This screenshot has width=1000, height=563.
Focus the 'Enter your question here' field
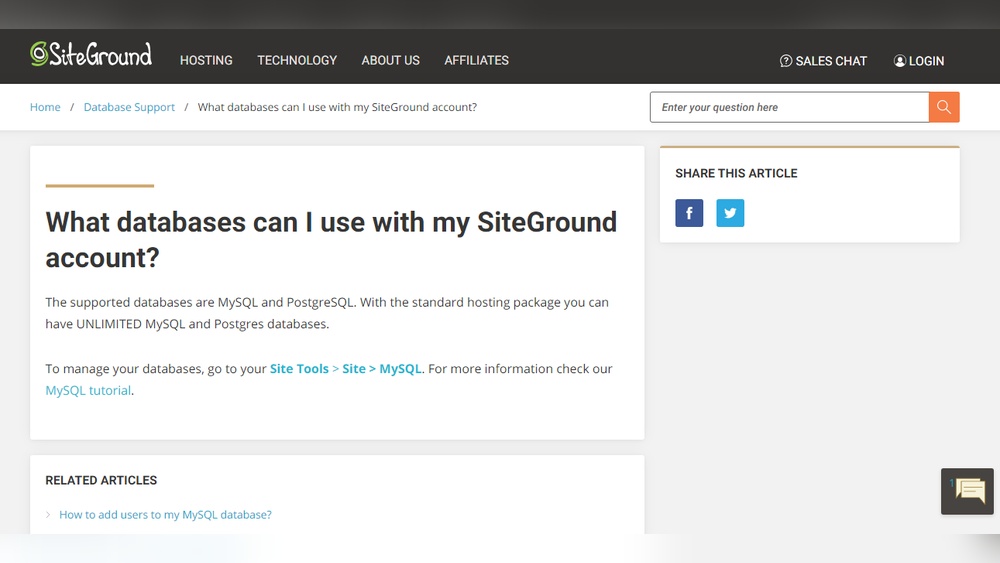(789, 107)
